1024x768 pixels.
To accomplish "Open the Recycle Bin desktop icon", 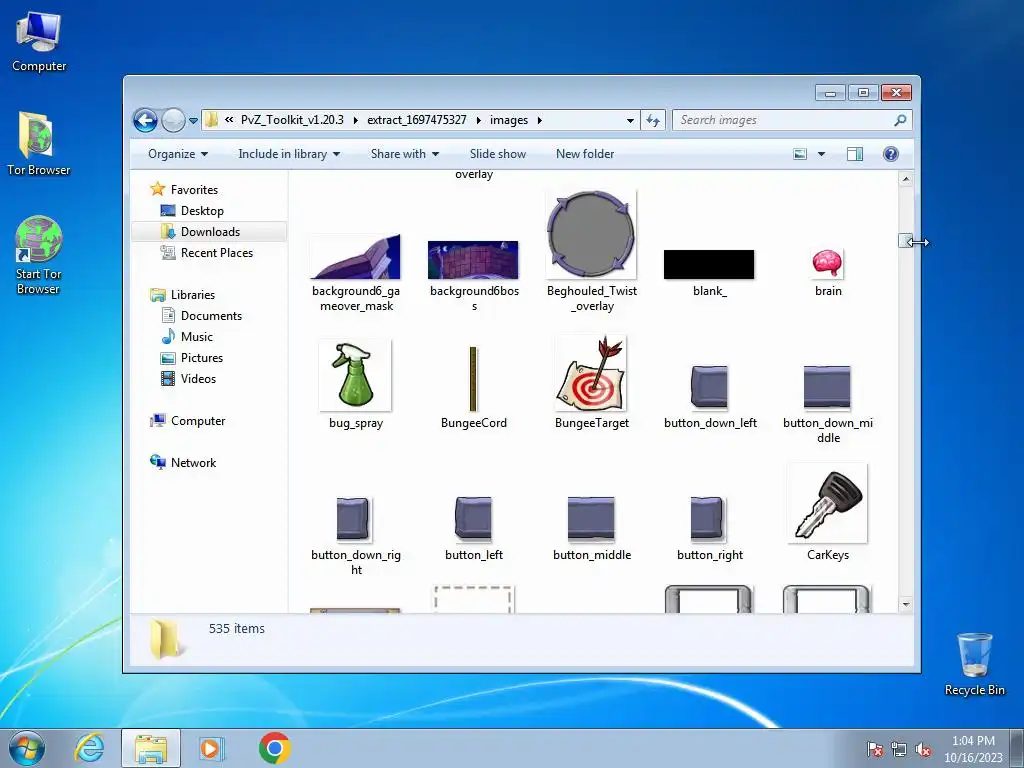I will coord(974,664).
